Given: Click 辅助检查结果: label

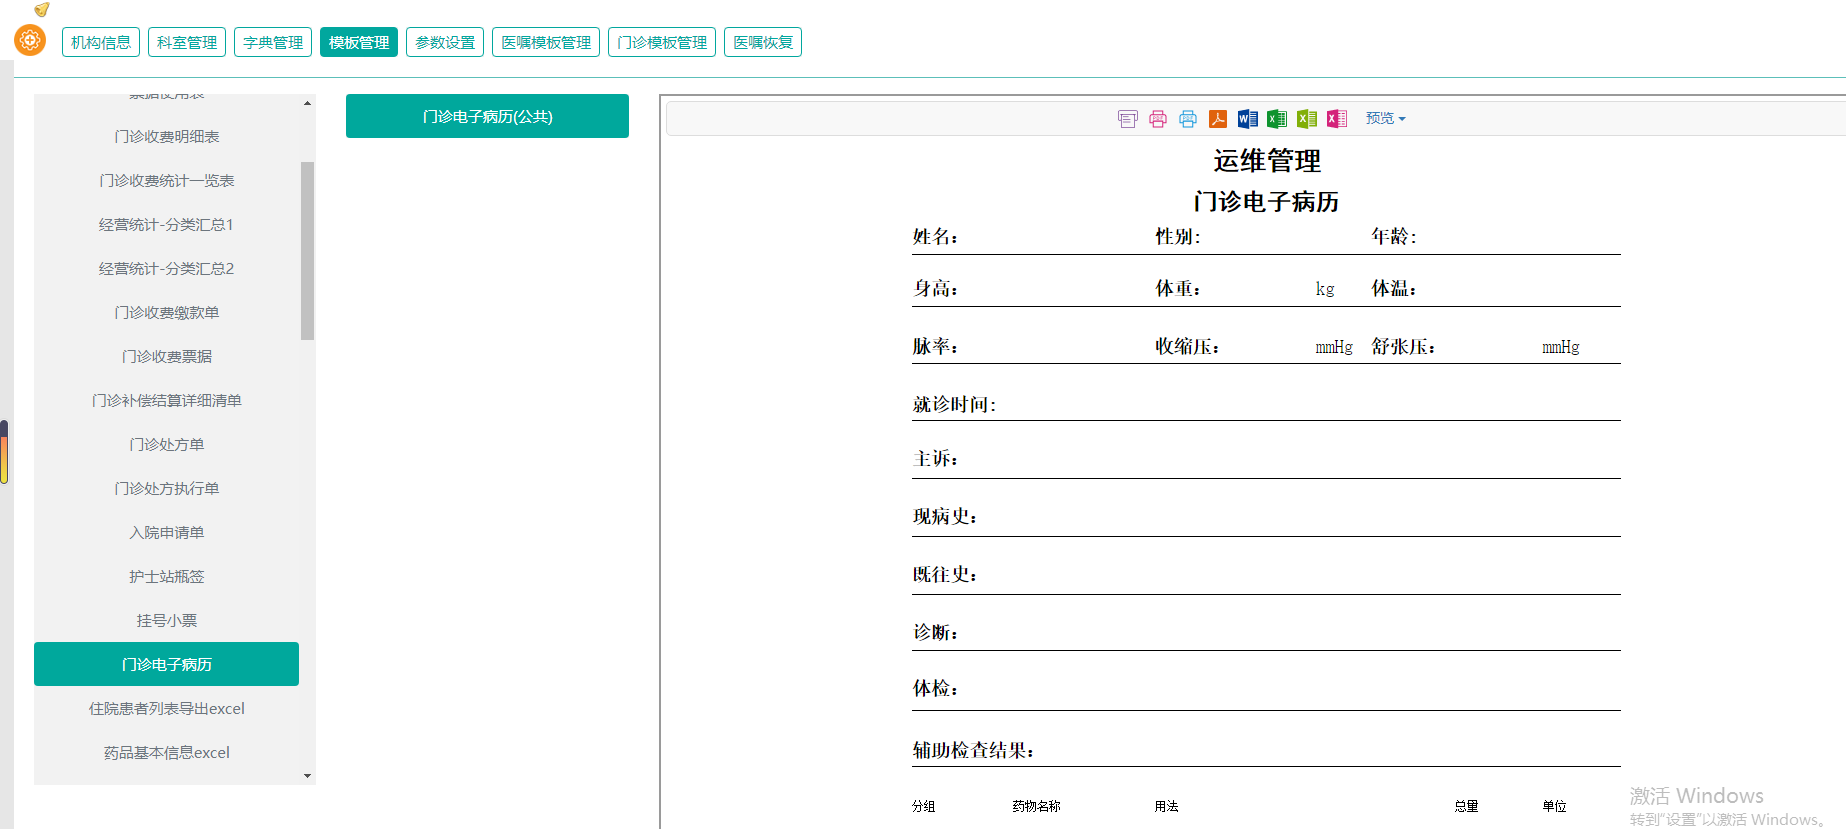Looking at the screenshot, I should coord(973,751).
